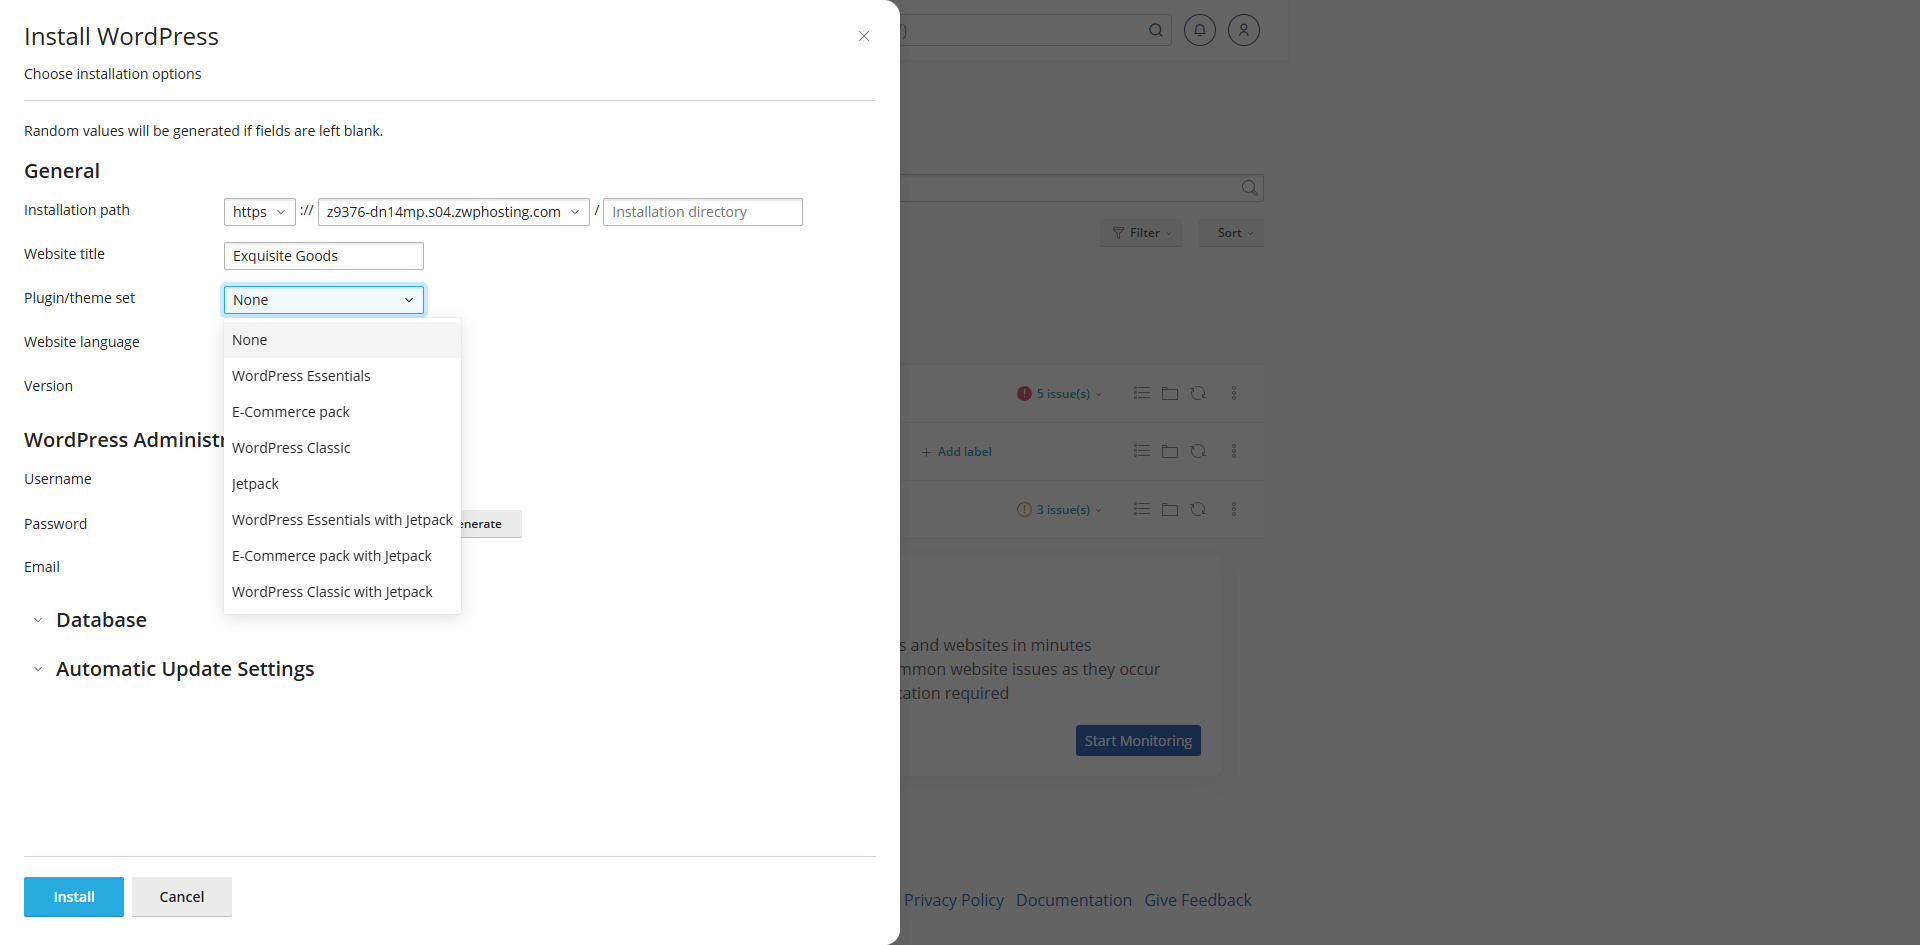This screenshot has height=945, width=1920.
Task: Click the Installation directory field
Action: 703,212
